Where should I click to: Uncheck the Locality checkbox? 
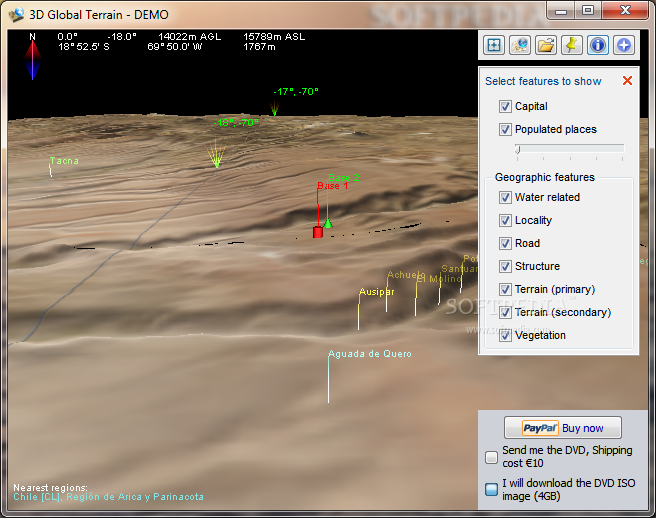click(x=505, y=221)
